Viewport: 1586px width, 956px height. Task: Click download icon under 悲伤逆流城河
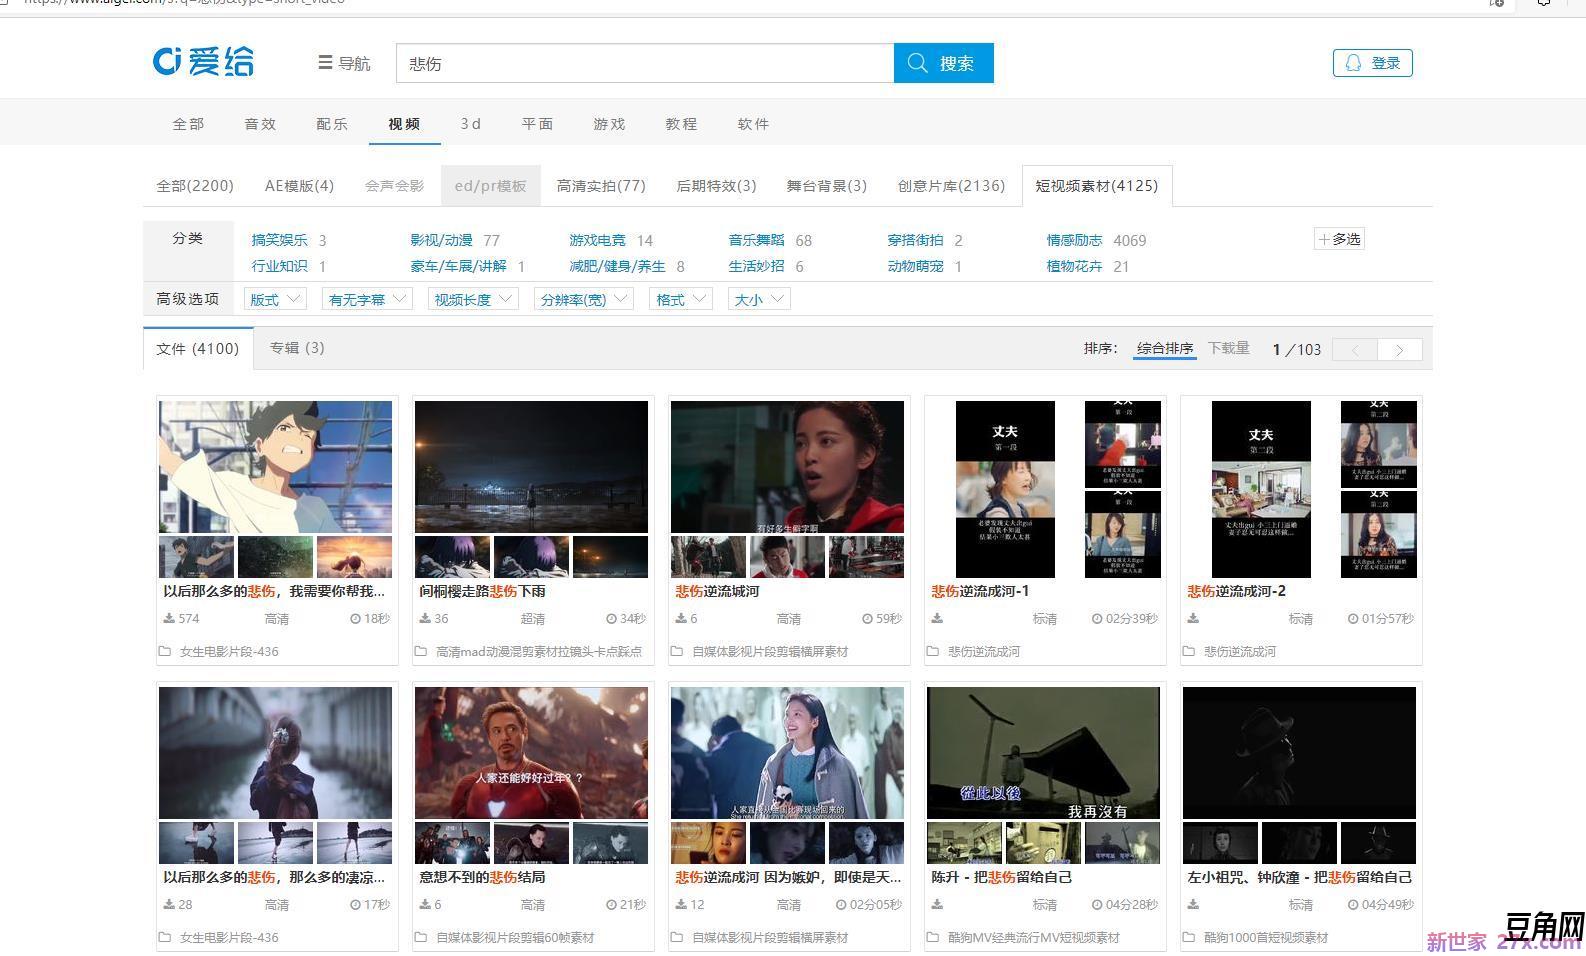tap(681, 619)
